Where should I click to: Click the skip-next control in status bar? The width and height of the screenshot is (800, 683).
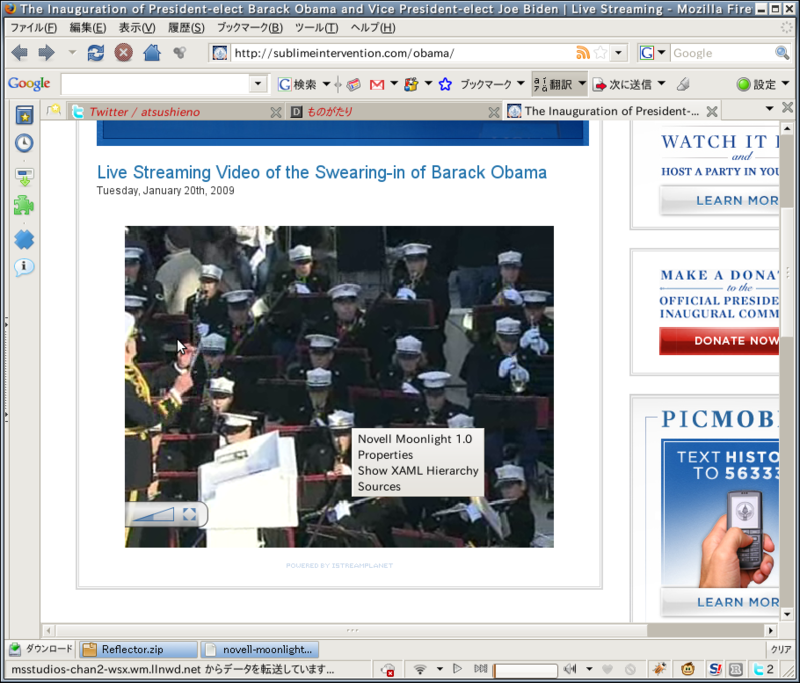coord(480,668)
